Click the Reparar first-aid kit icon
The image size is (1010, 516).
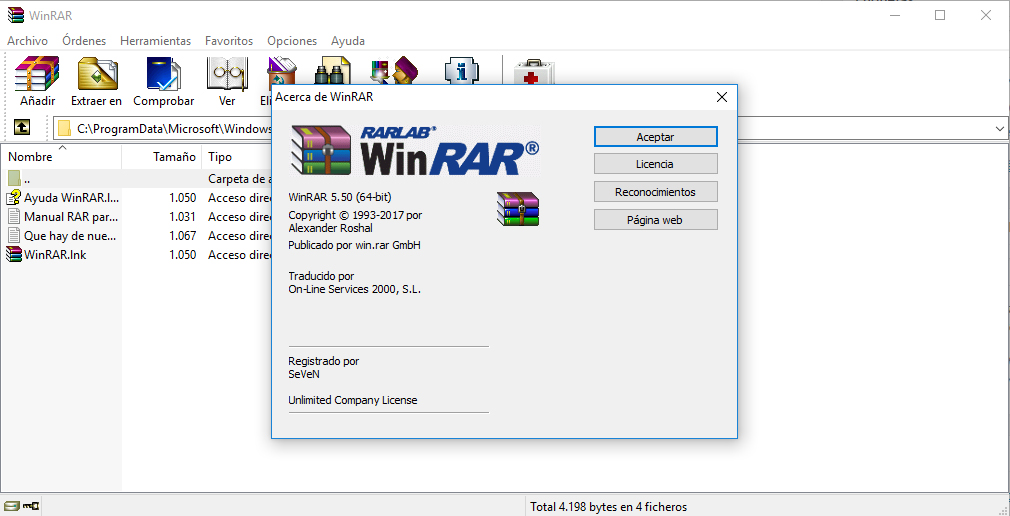[534, 71]
